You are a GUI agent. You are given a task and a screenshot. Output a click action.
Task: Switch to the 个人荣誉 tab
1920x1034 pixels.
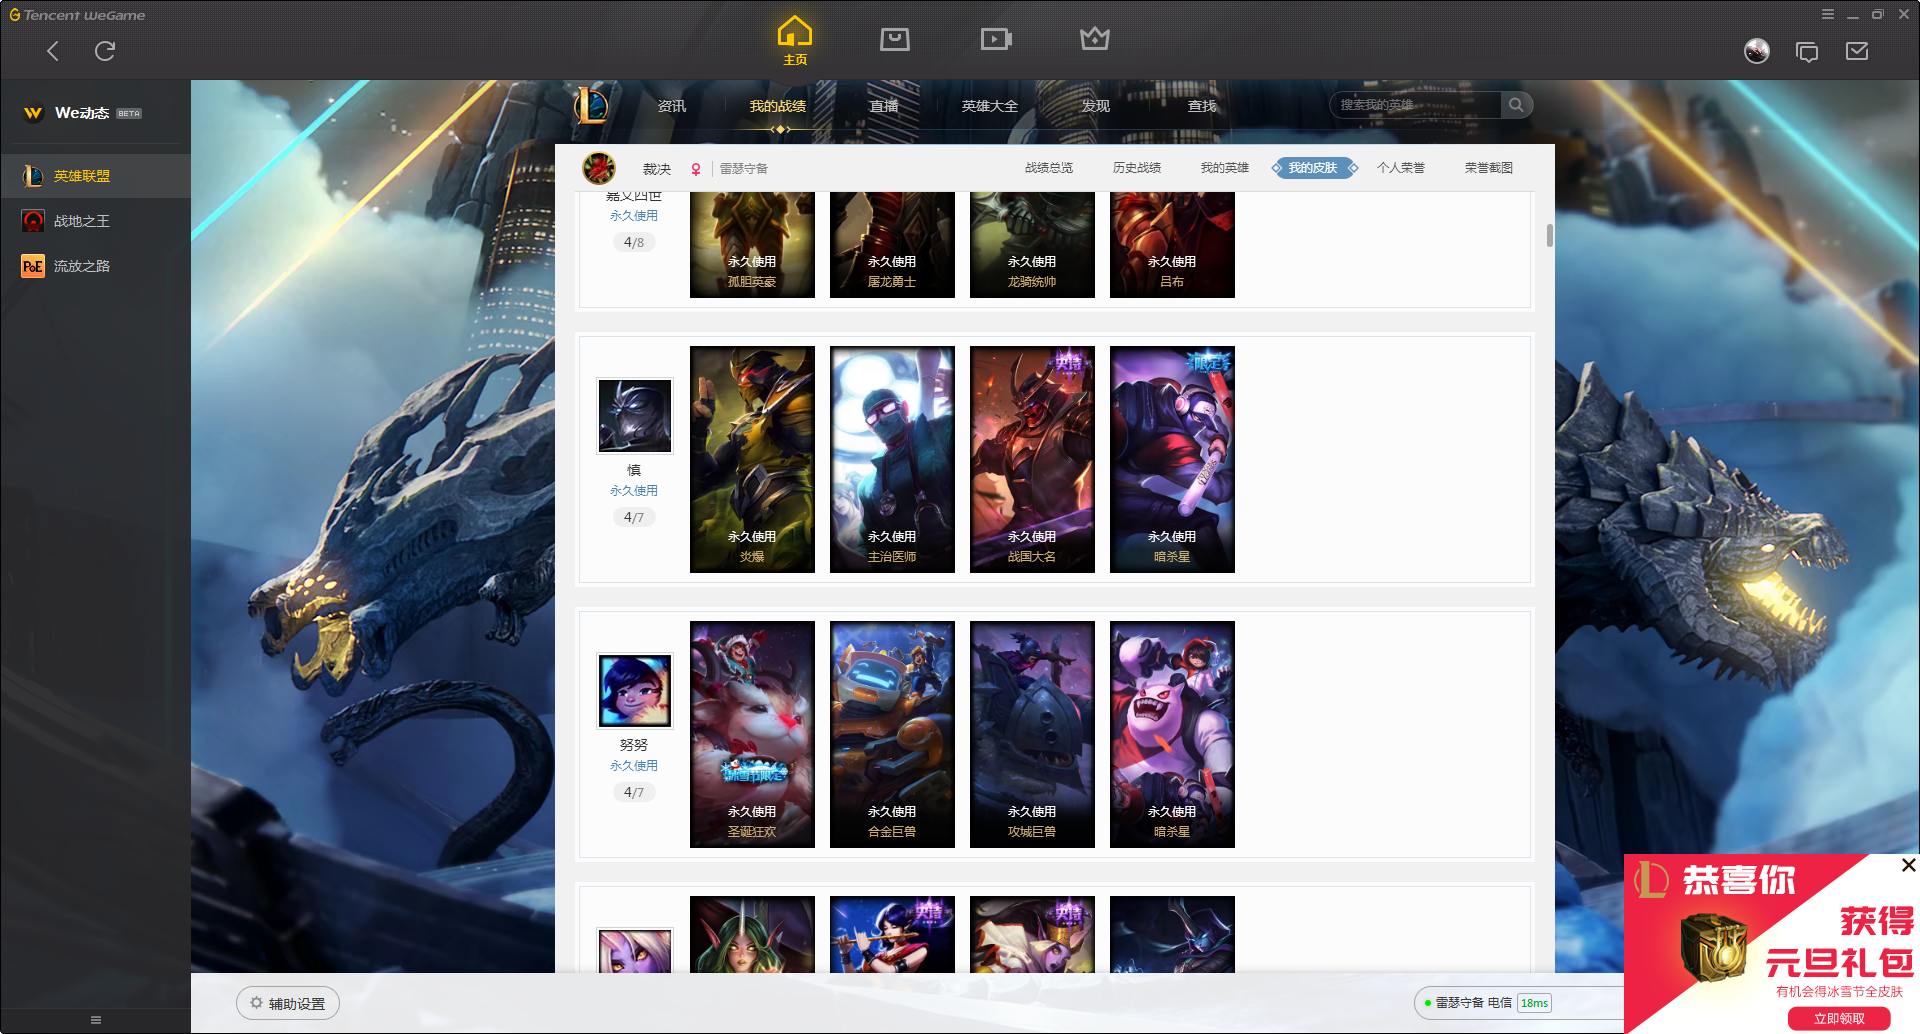click(x=1401, y=168)
